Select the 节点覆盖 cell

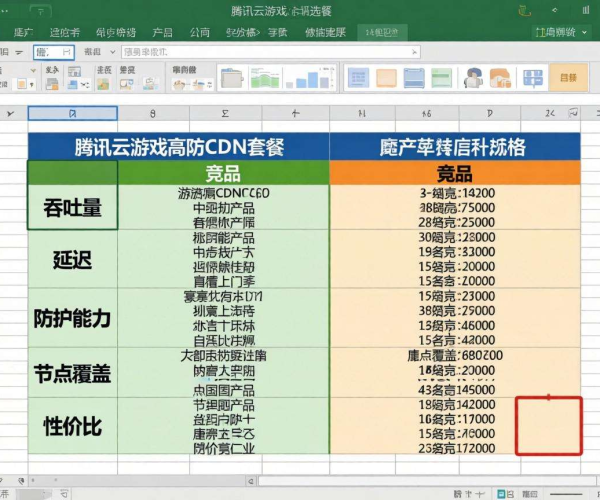pos(72,373)
